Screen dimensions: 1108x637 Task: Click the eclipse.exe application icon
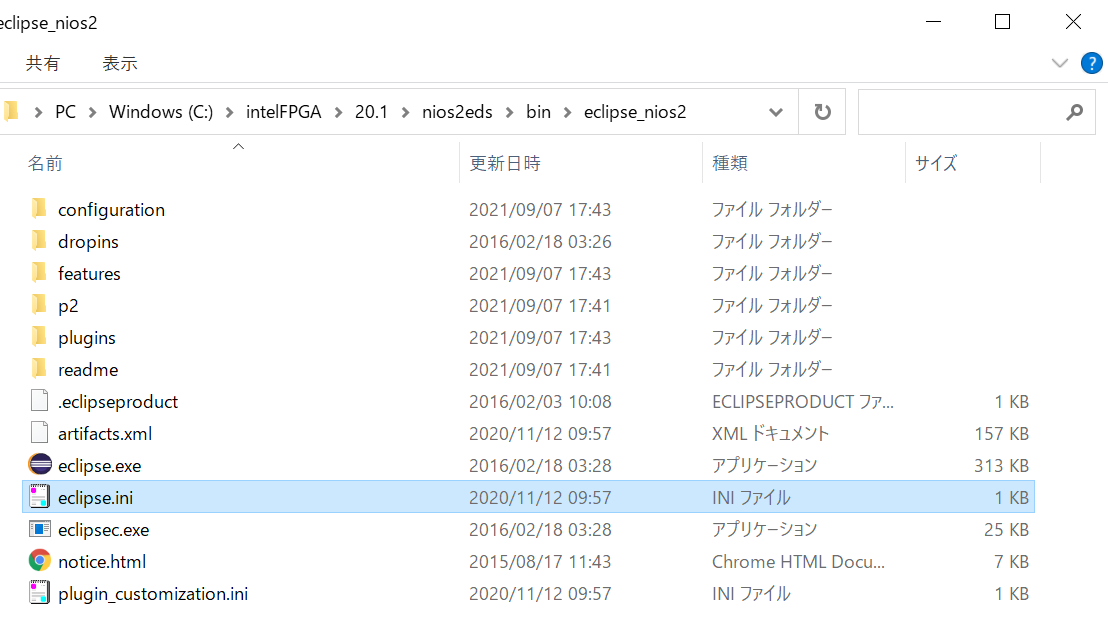coord(40,464)
